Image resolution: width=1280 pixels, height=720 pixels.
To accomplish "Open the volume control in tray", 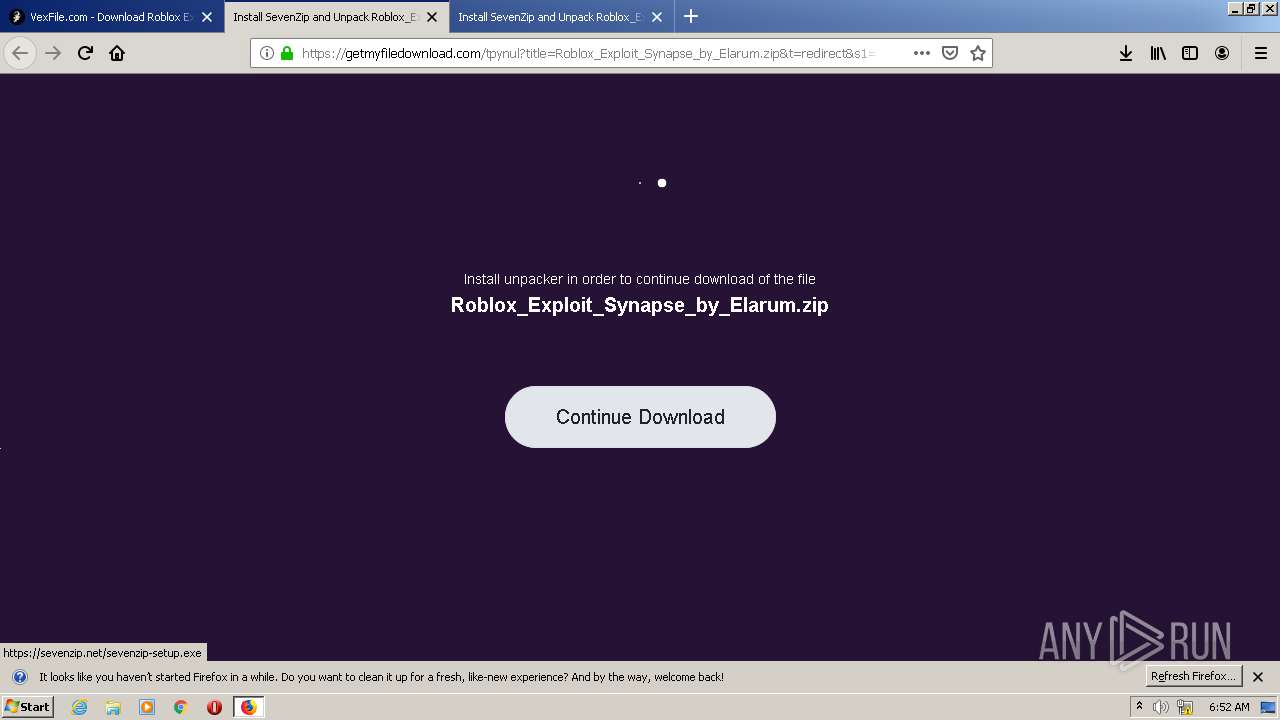I will click(x=1161, y=707).
